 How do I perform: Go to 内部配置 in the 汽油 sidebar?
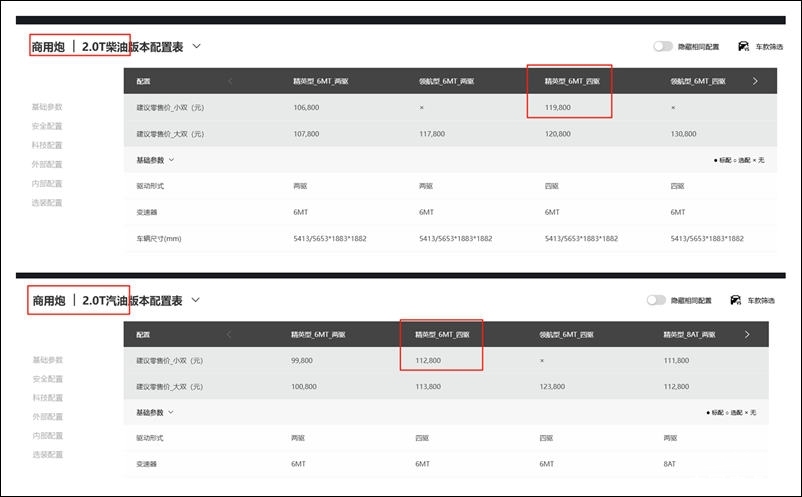[x=48, y=436]
